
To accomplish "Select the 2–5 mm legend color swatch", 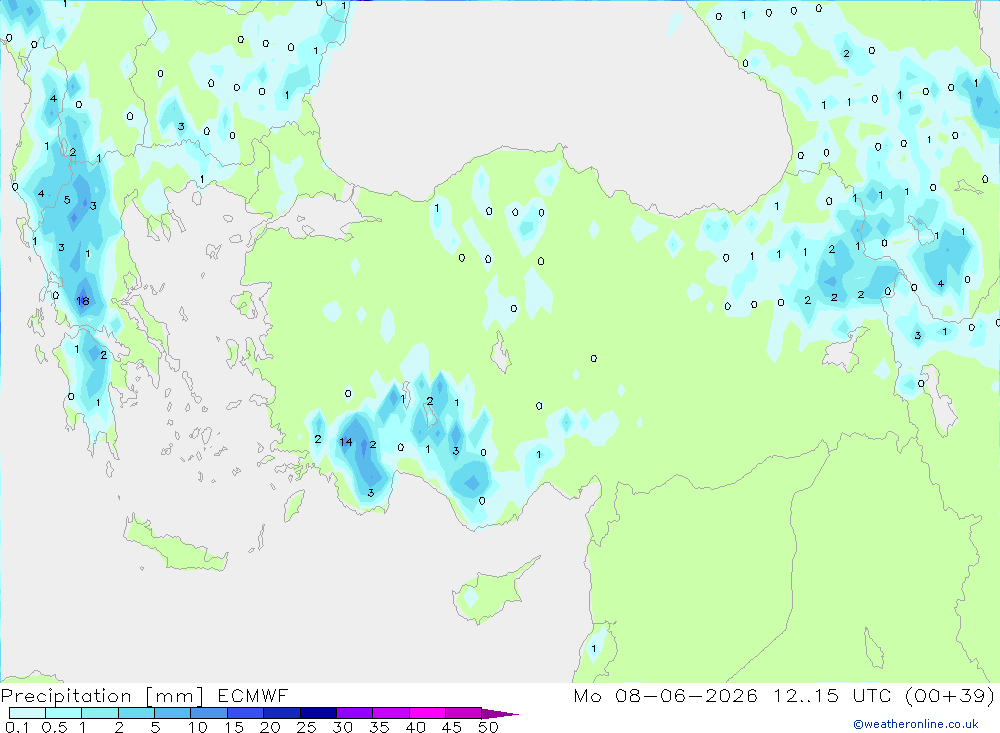I will pyautogui.click(x=136, y=713).
